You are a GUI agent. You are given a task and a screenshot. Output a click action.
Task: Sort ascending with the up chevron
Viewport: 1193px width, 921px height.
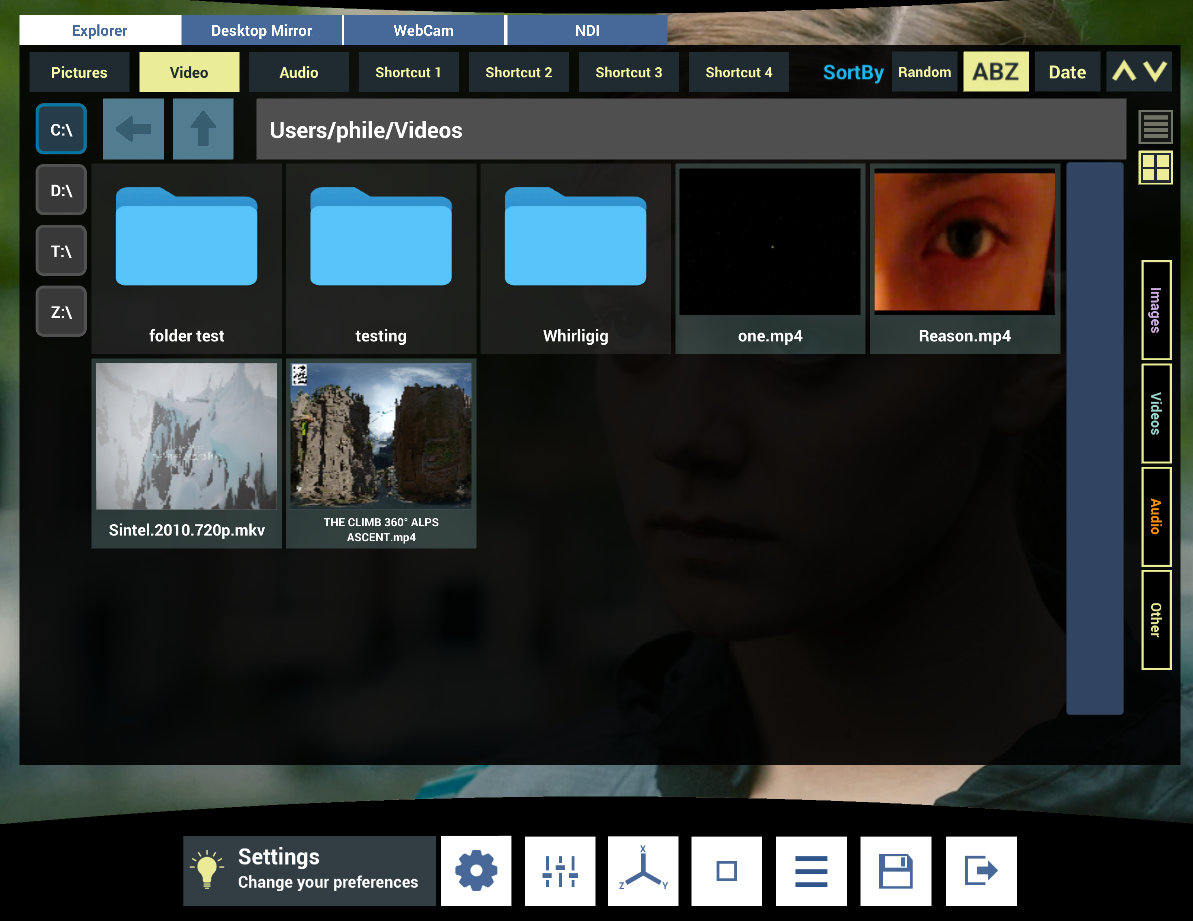click(x=1124, y=72)
